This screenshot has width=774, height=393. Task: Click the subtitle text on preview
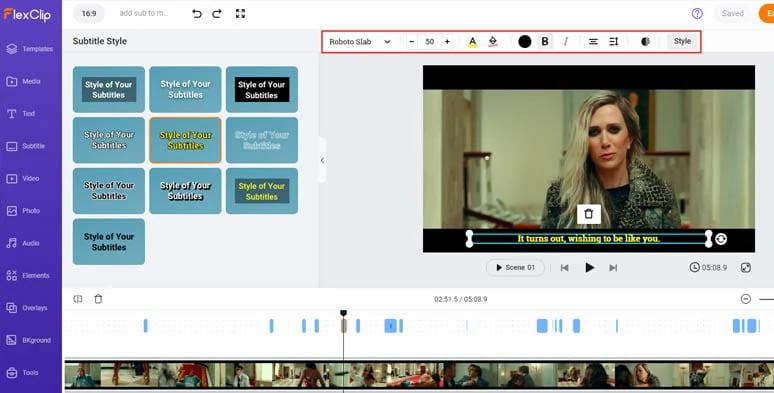(588, 239)
